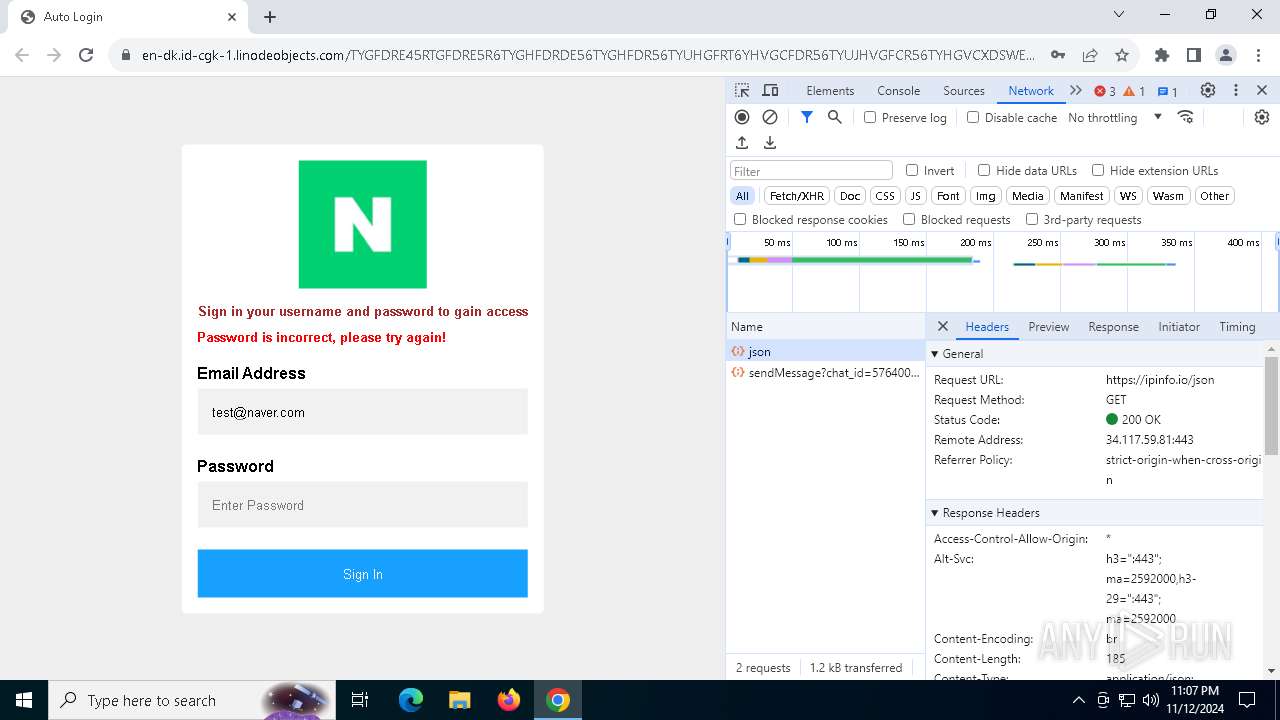Viewport: 1280px width, 720px height.
Task: Collapse the General section
Action: (935, 353)
